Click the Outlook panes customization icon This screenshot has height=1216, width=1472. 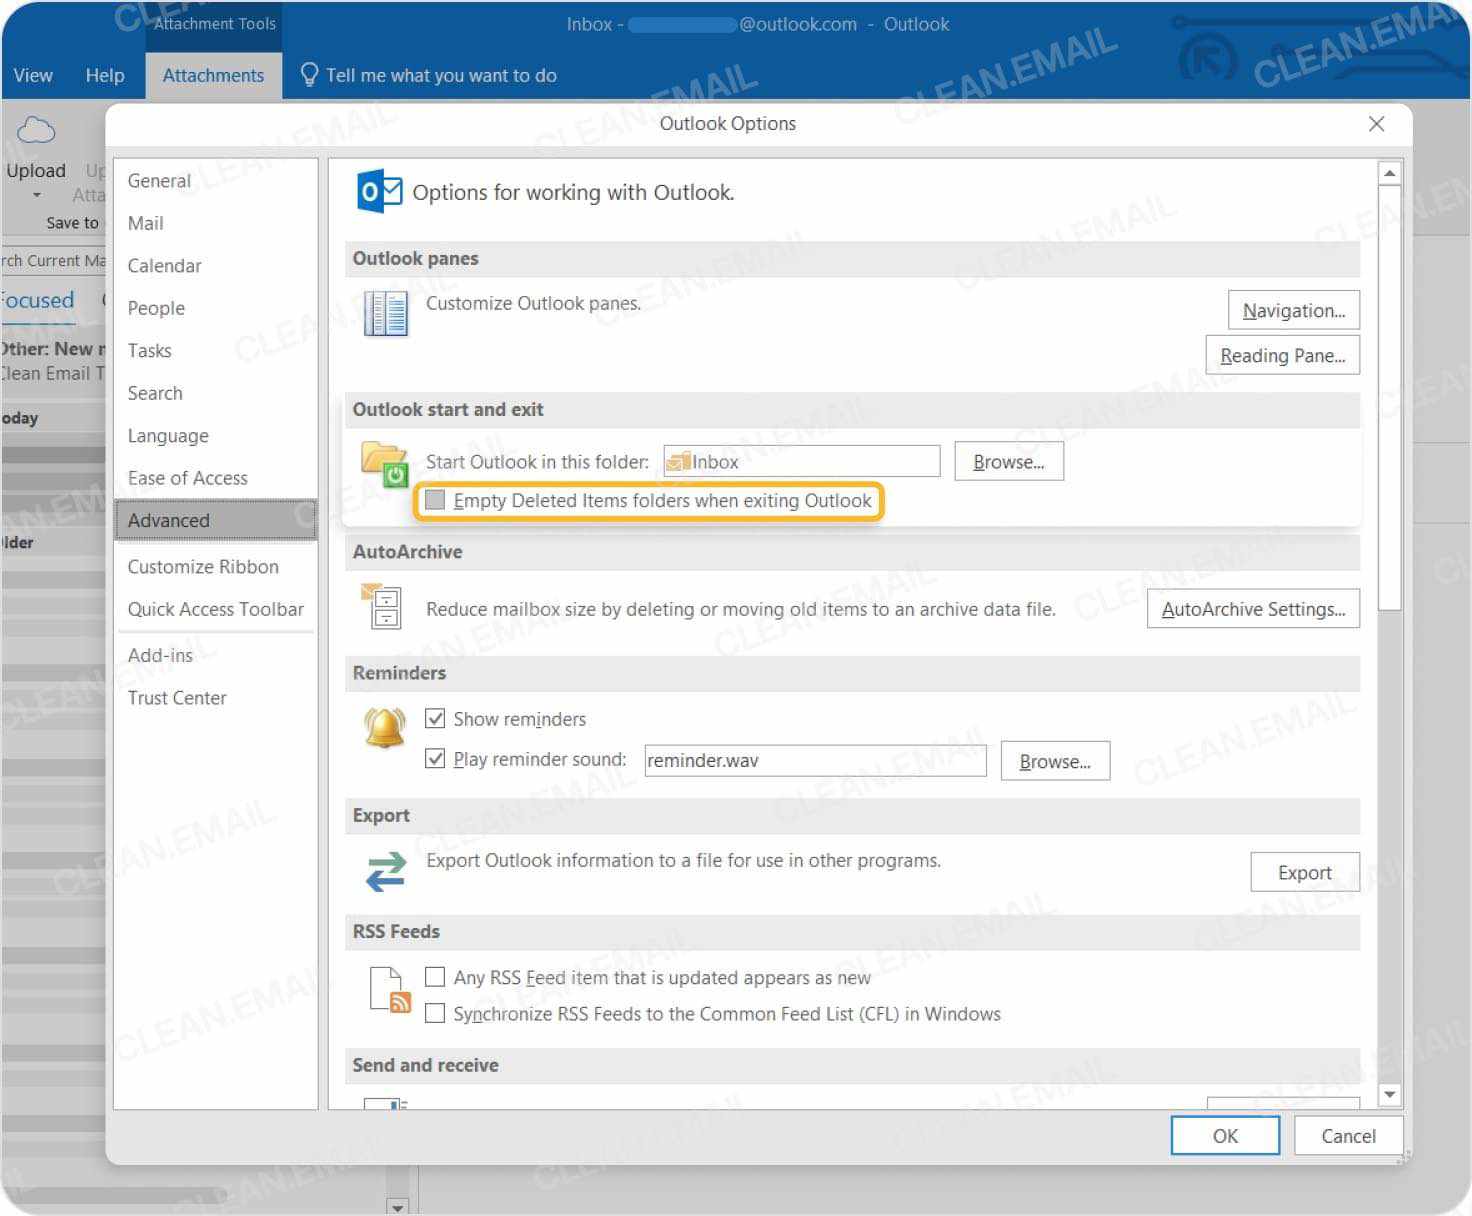[385, 313]
